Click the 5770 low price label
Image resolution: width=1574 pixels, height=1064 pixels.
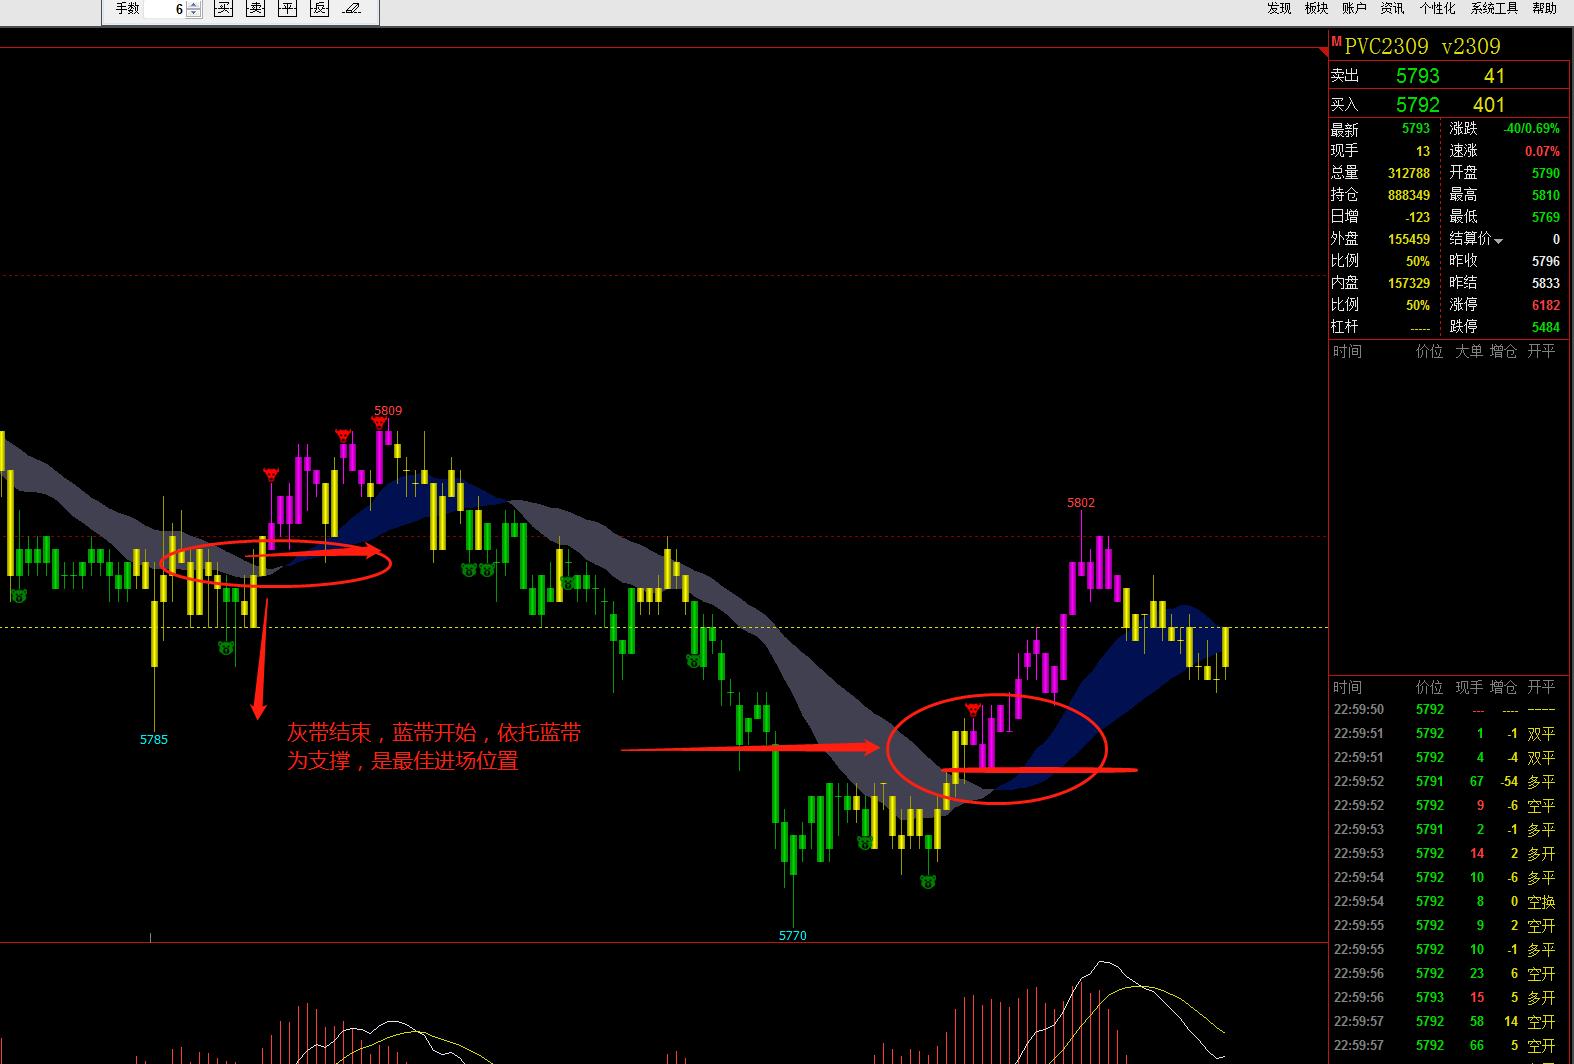(x=792, y=936)
